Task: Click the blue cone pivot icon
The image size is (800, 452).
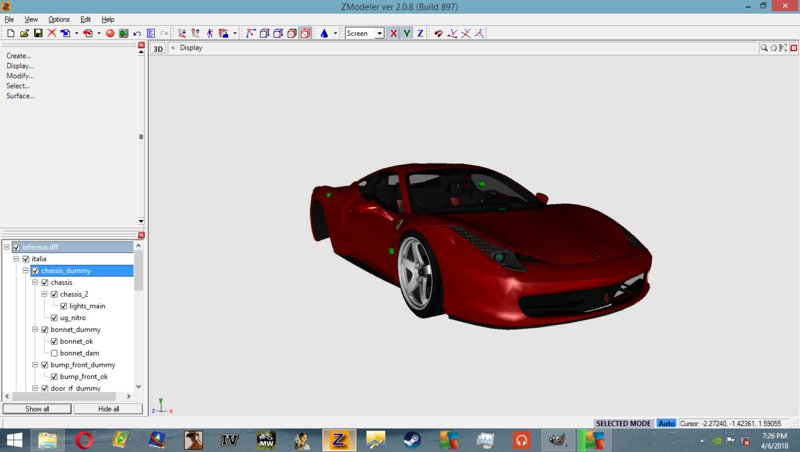Action: 324,33
